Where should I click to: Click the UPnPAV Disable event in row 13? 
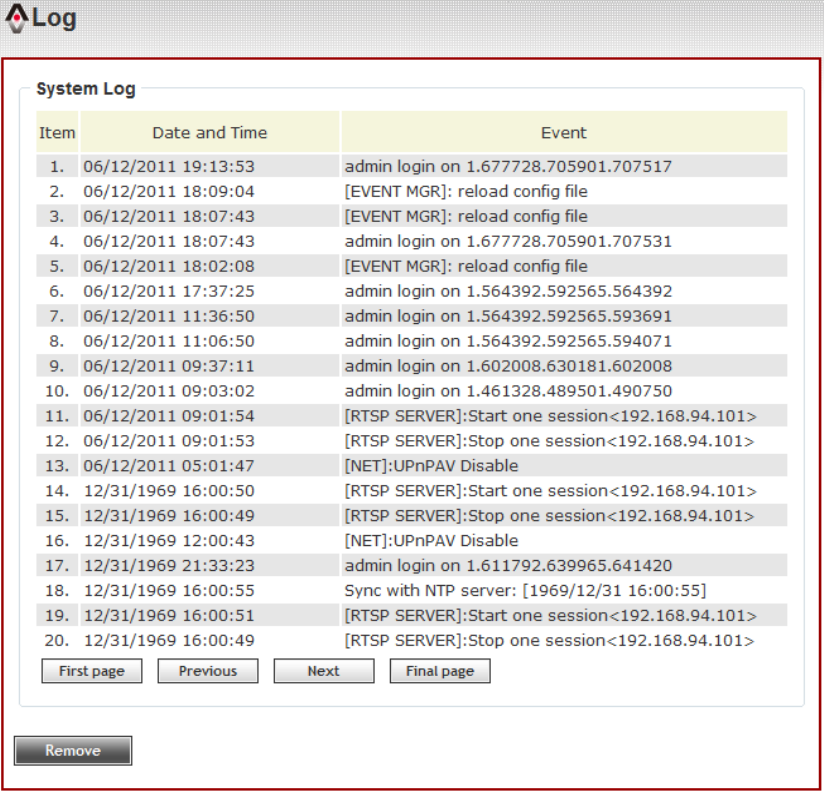tap(431, 466)
